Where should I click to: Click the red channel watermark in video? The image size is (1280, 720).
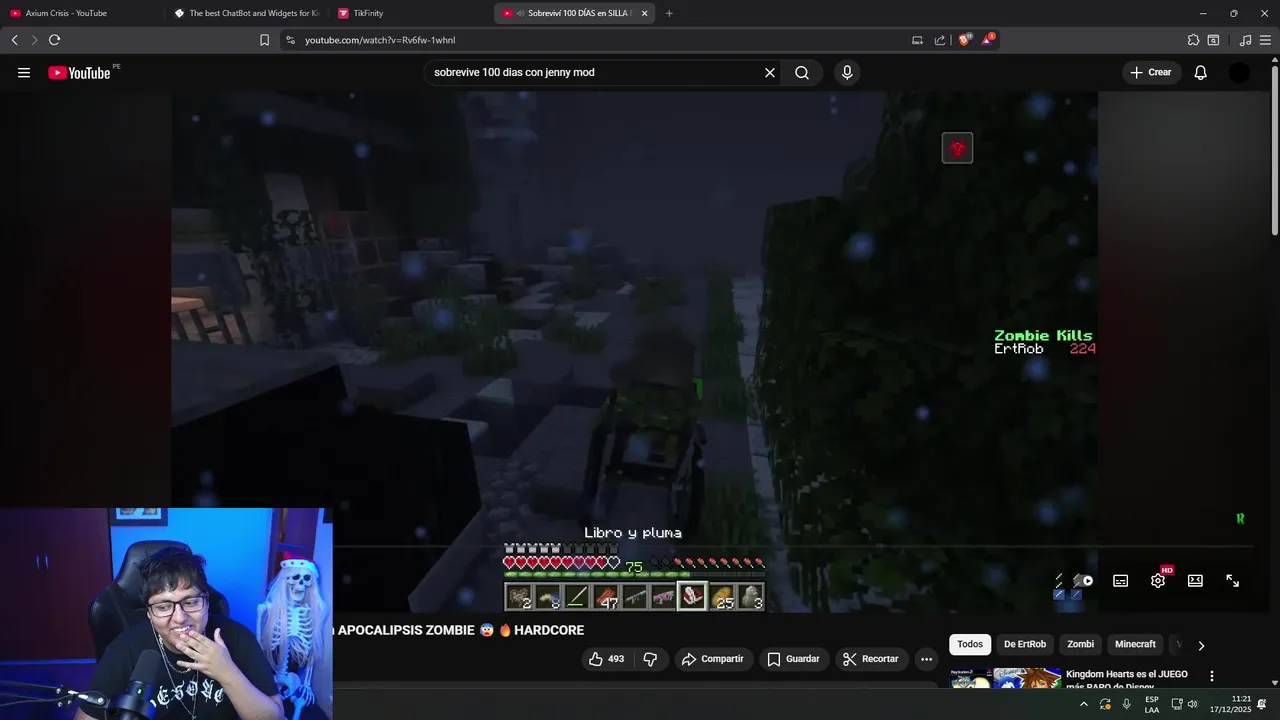tap(957, 148)
